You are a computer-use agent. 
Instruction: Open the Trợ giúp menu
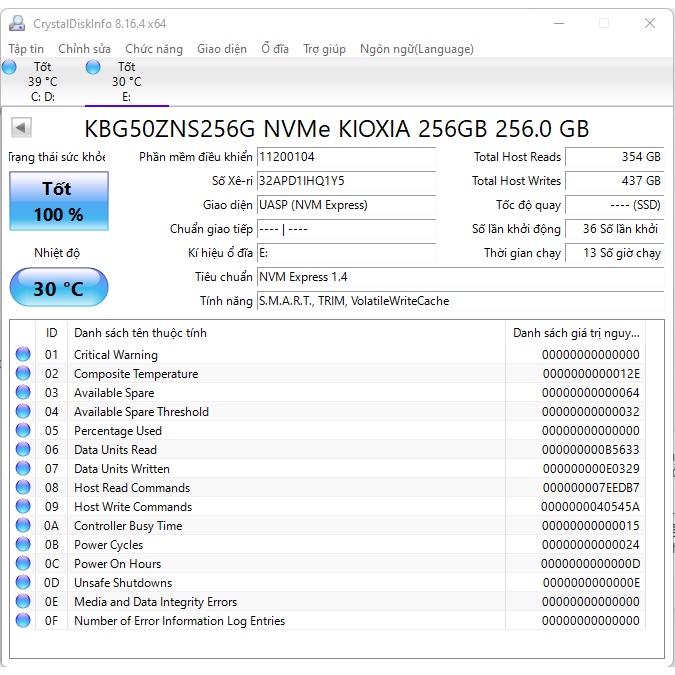(324, 49)
